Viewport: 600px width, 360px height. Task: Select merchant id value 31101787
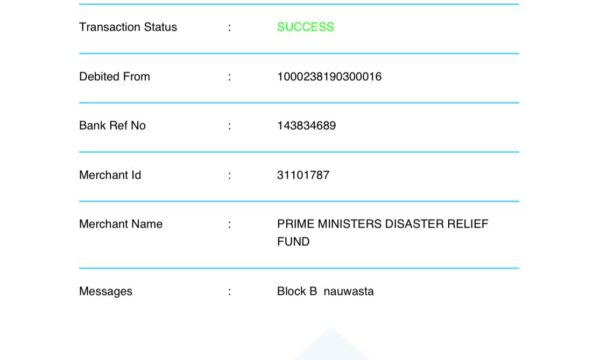303,175
